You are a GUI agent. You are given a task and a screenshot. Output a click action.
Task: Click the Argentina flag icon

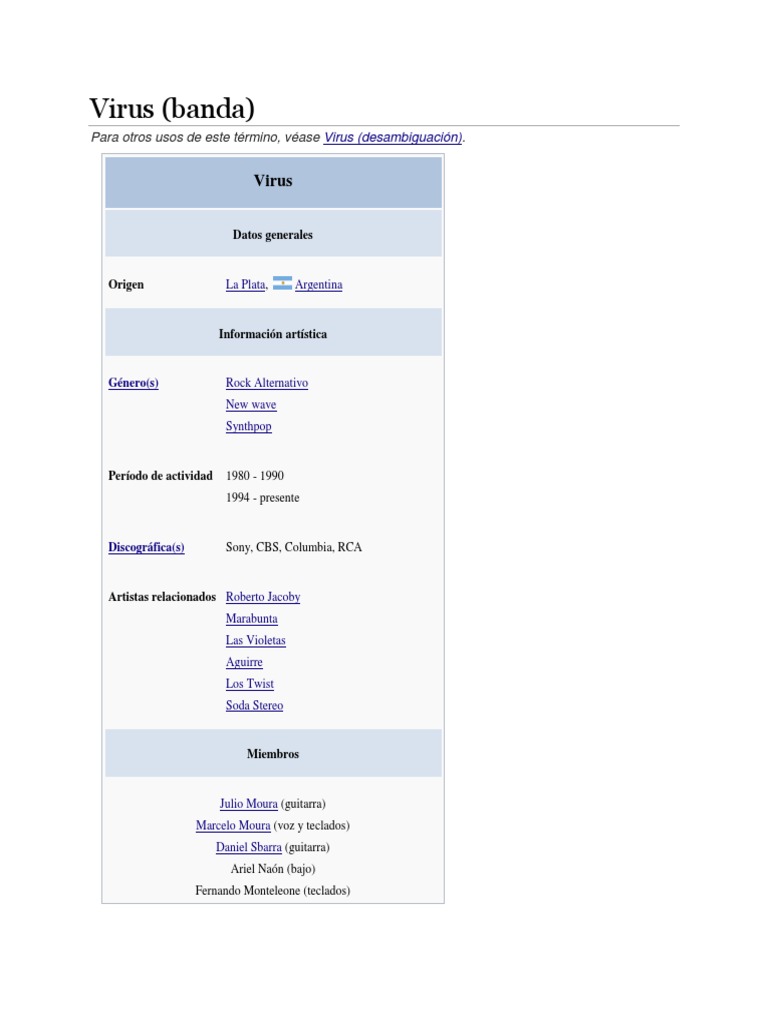[x=282, y=283]
